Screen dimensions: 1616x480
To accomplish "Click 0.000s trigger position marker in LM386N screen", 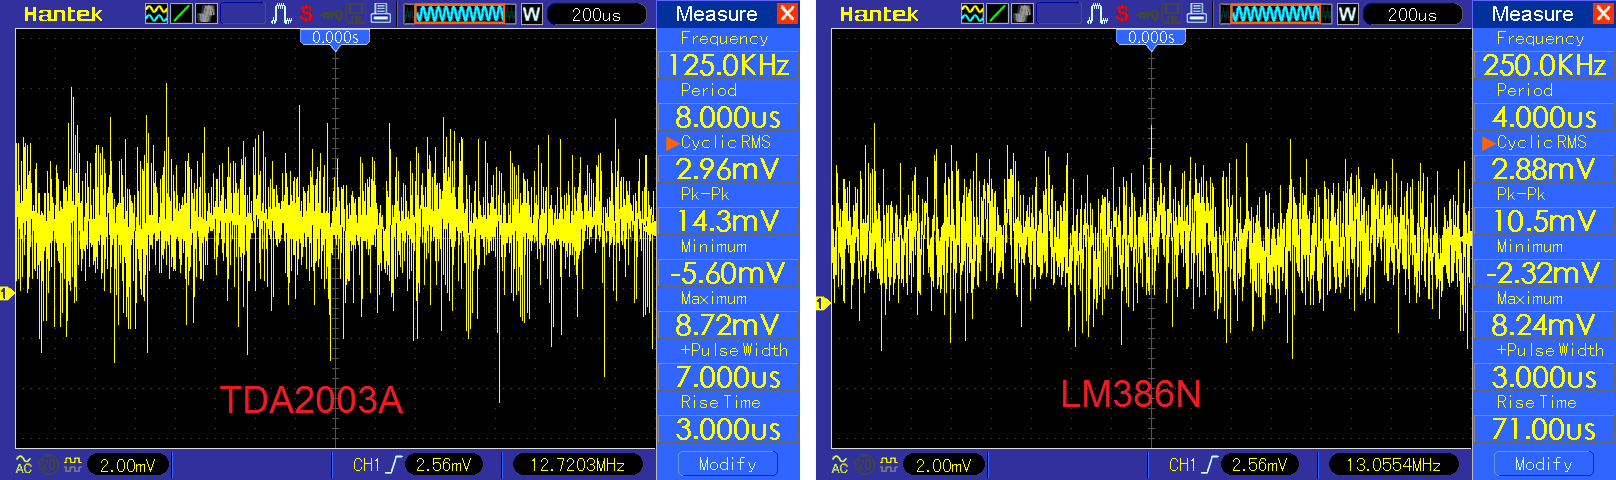I will pos(1151,38).
